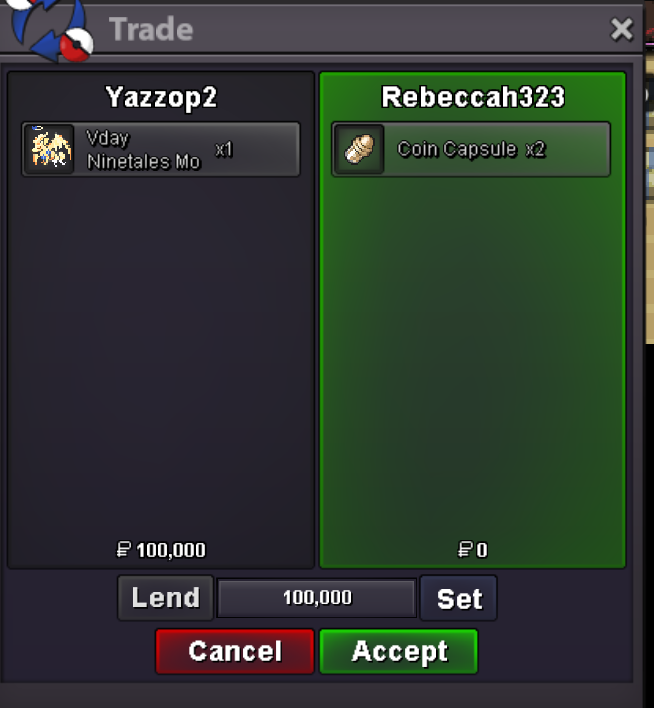654x708 pixels.
Task: Select the Vday Ninetales Mo item row
Action: click(161, 149)
